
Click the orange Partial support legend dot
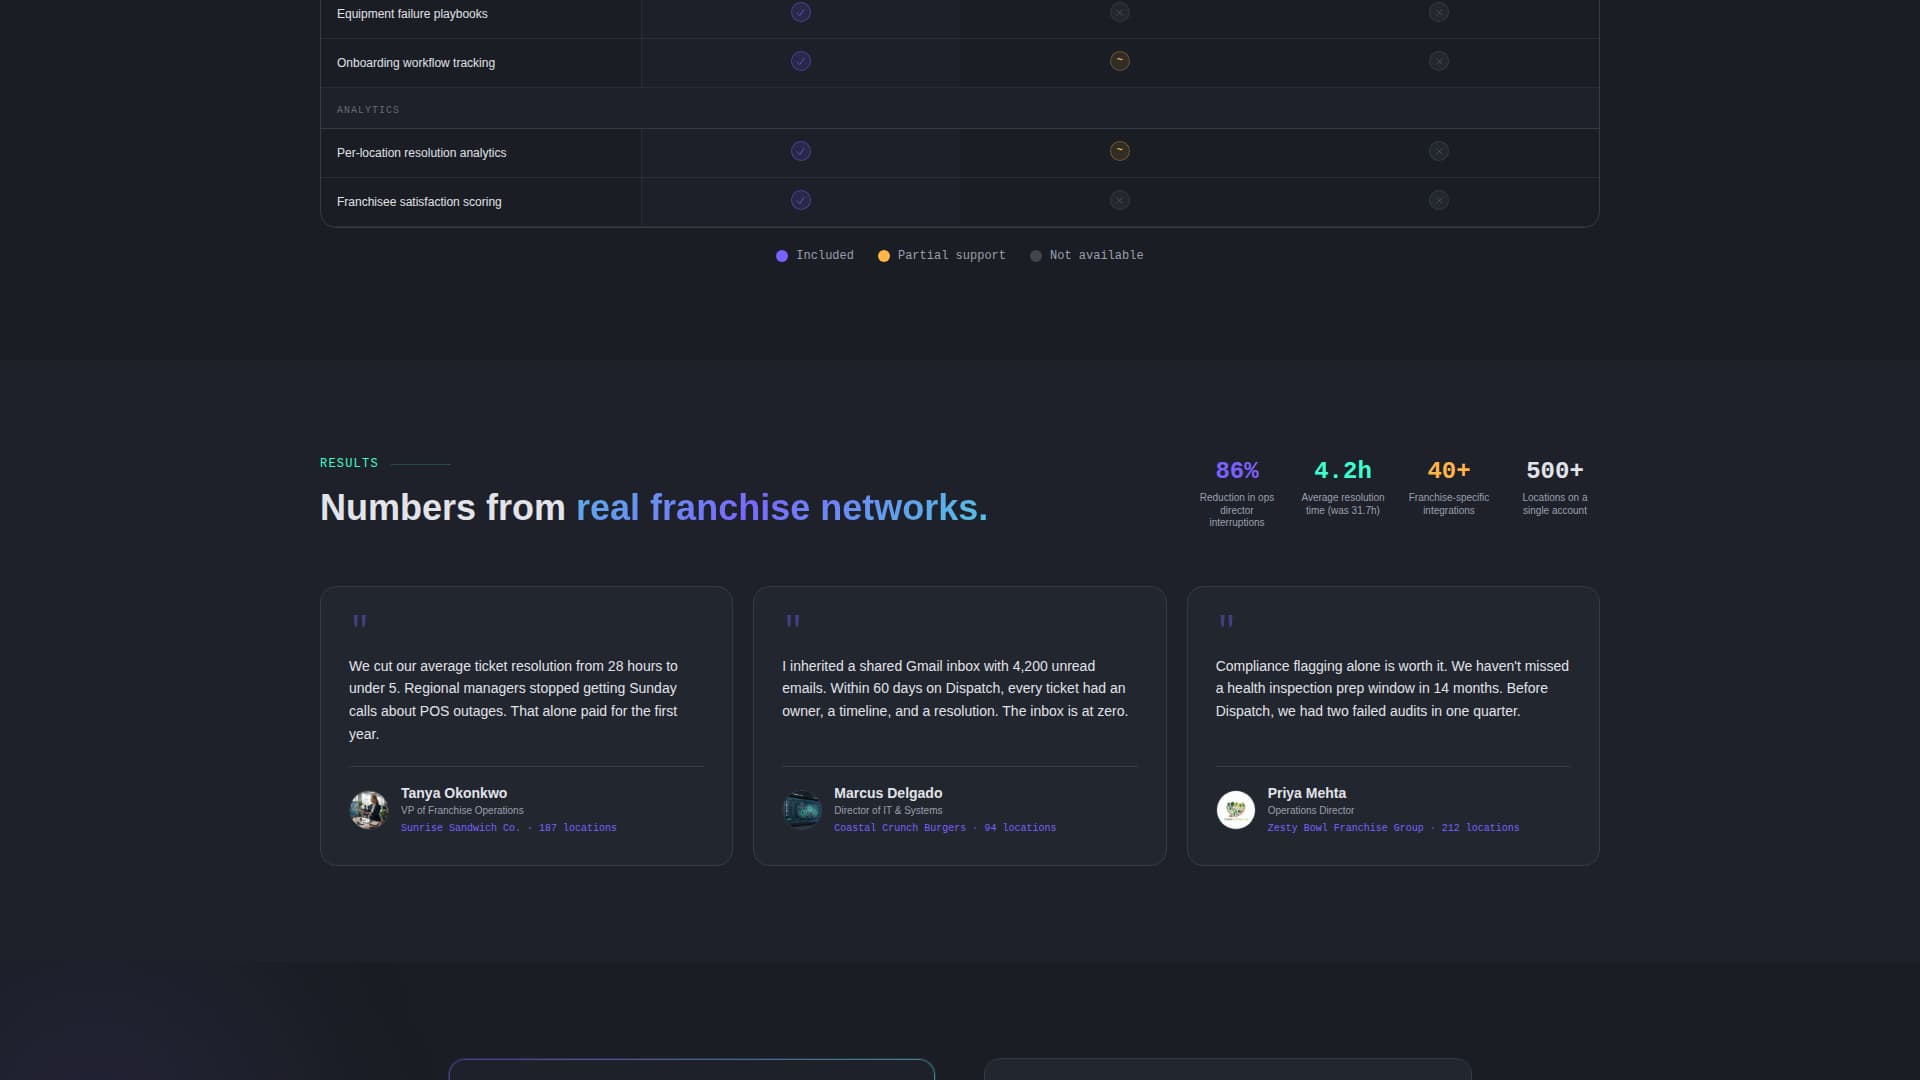(884, 256)
